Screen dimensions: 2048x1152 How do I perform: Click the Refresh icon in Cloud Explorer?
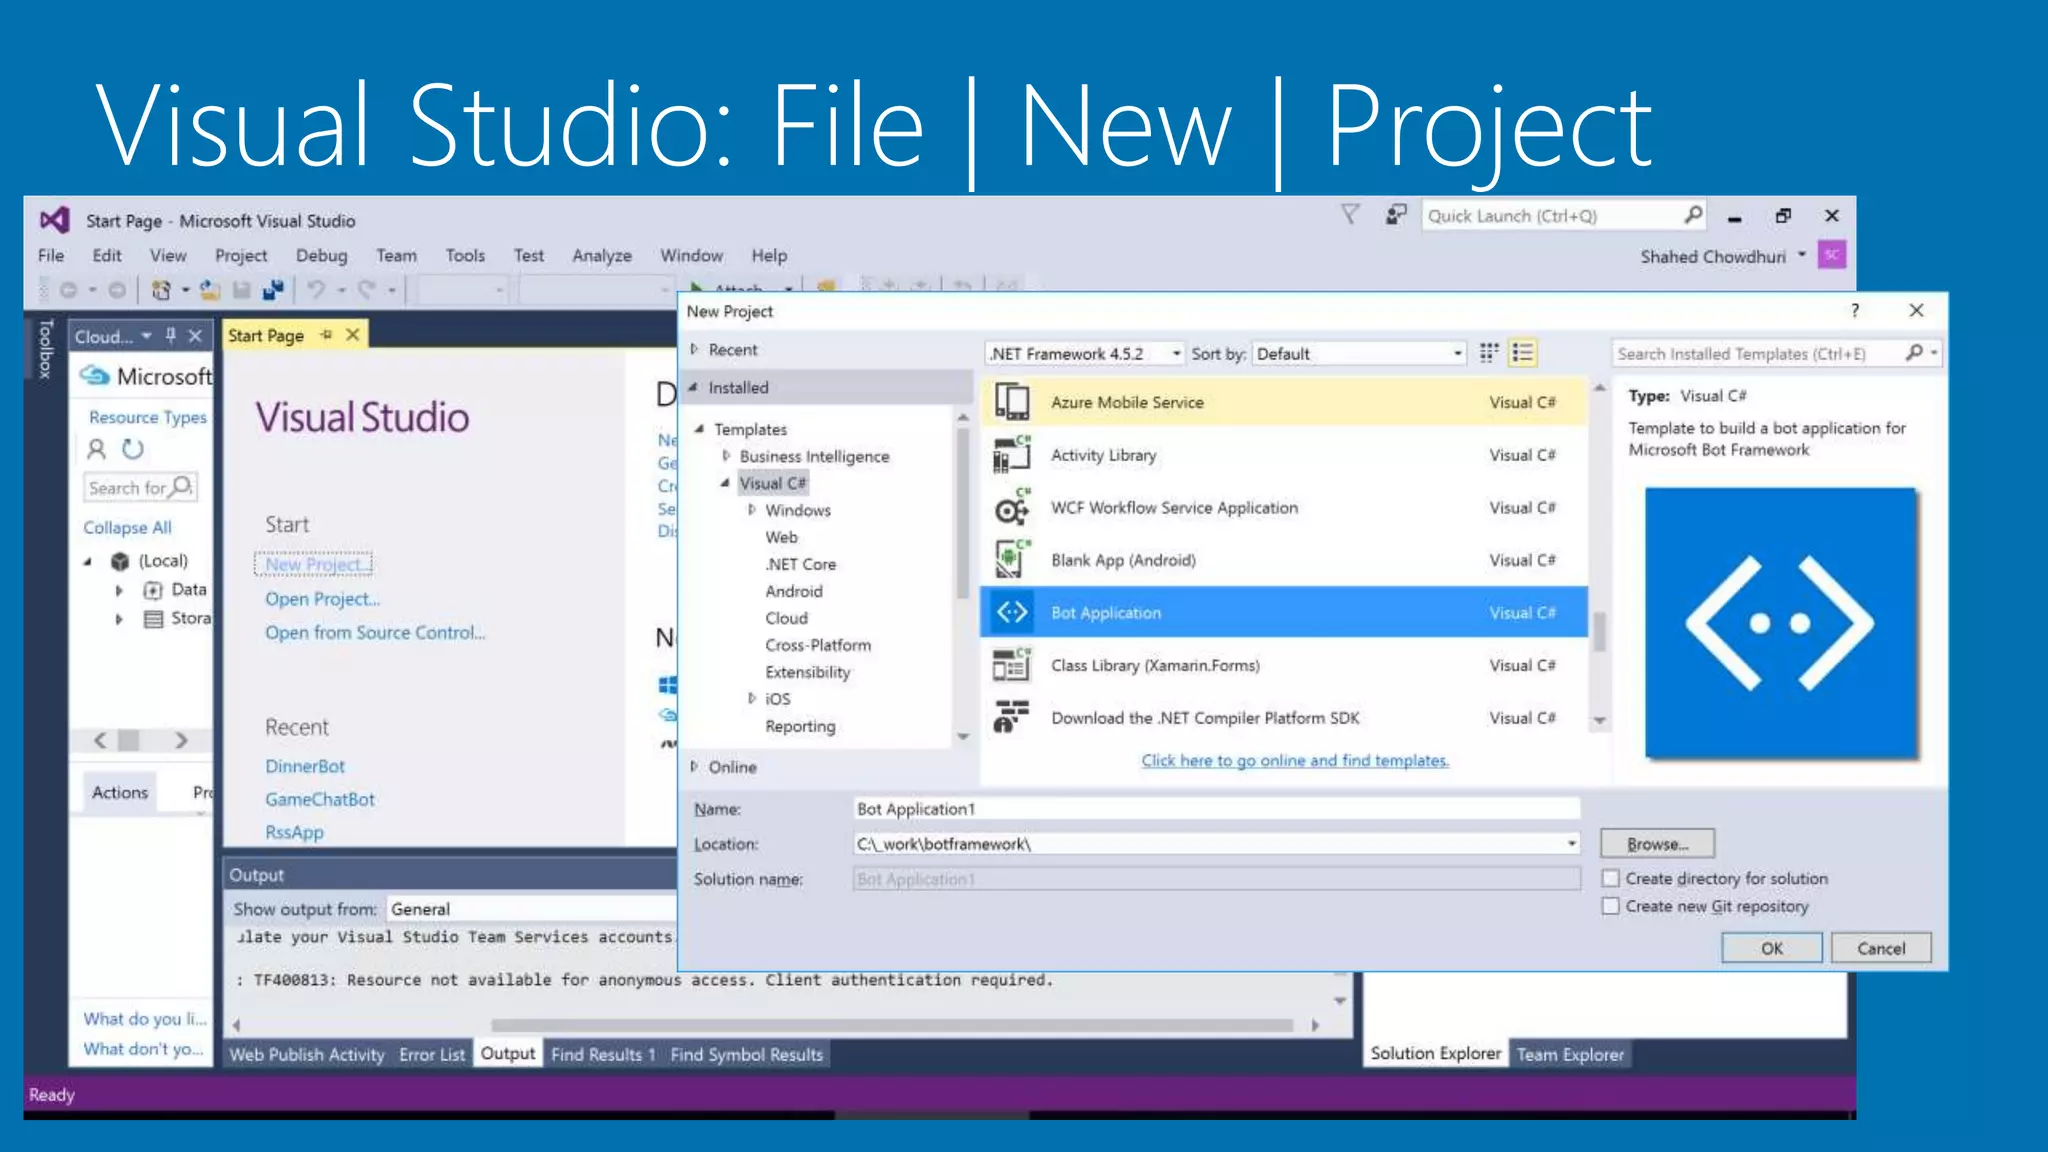pos(133,449)
